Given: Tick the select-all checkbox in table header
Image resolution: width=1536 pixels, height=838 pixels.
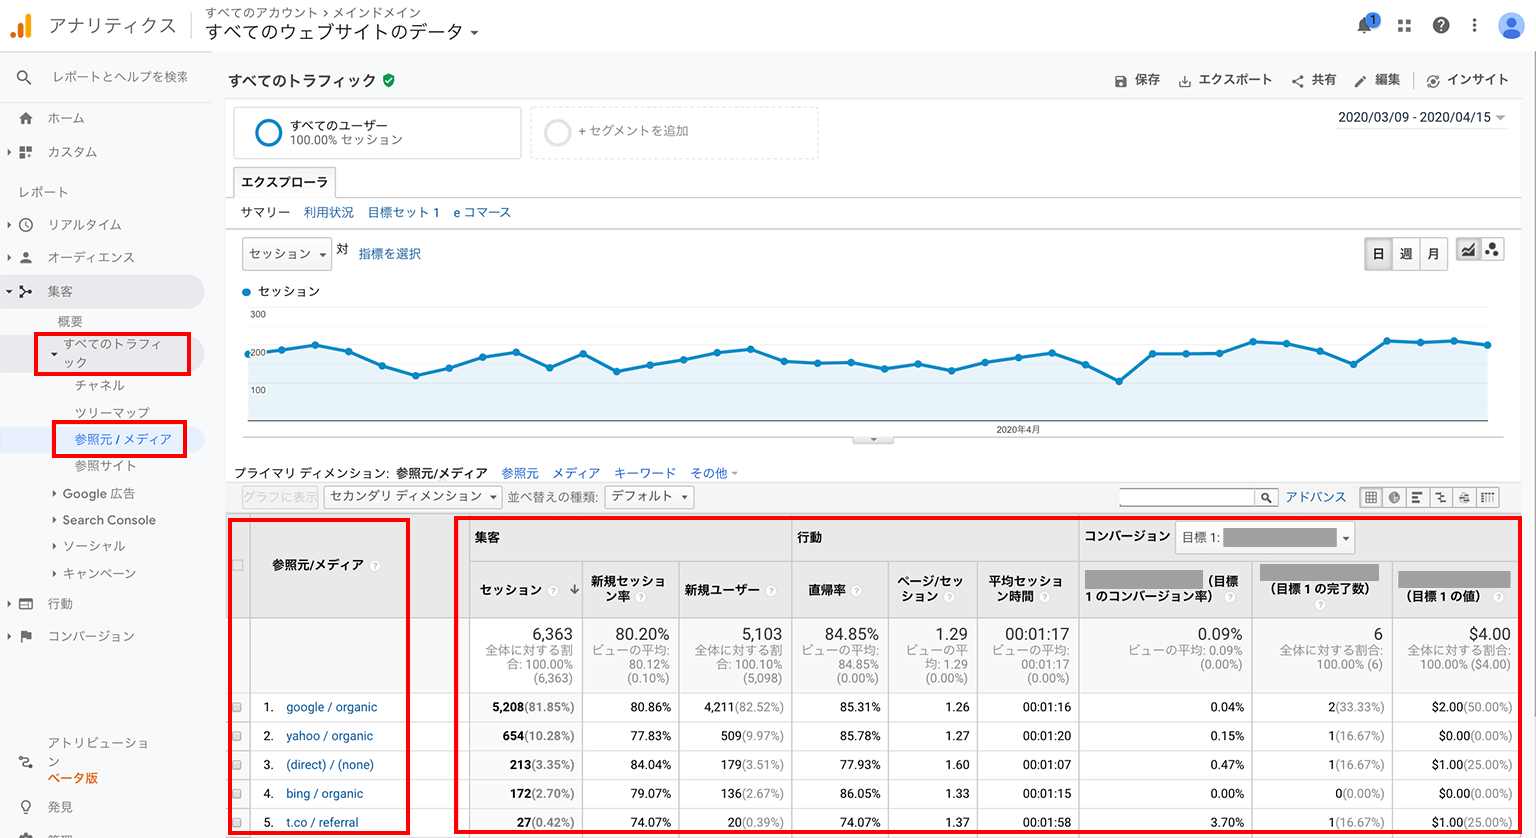Looking at the screenshot, I should 238,566.
